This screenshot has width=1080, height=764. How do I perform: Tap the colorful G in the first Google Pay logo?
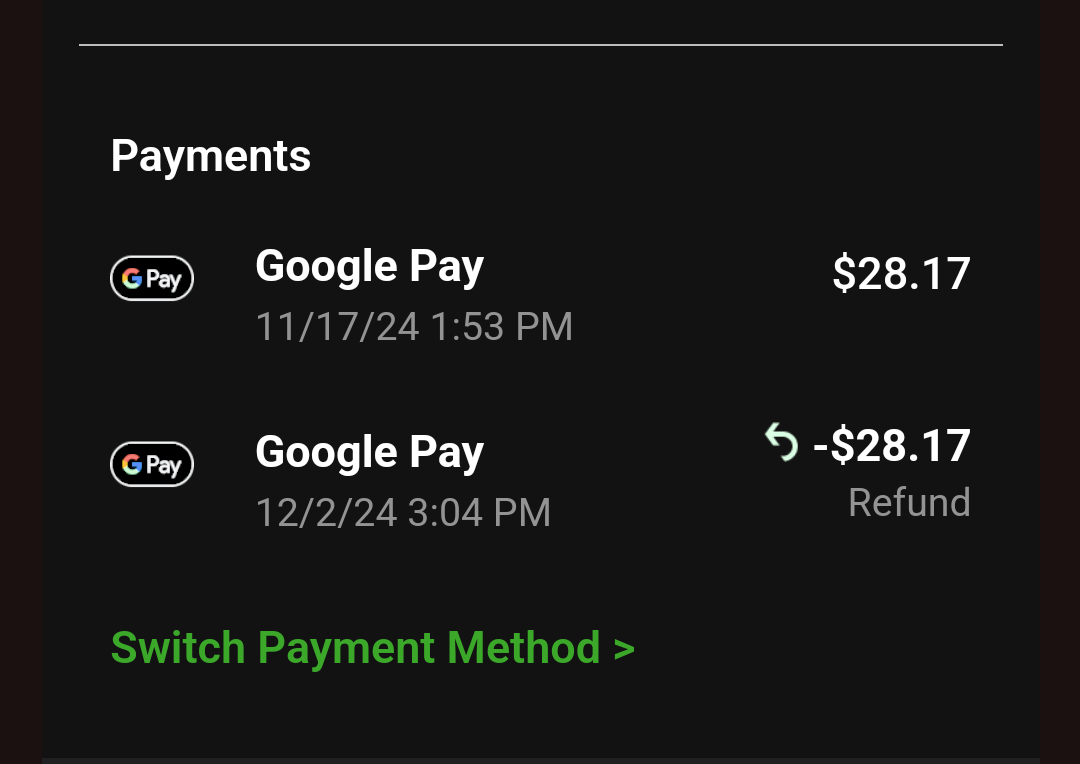point(132,279)
